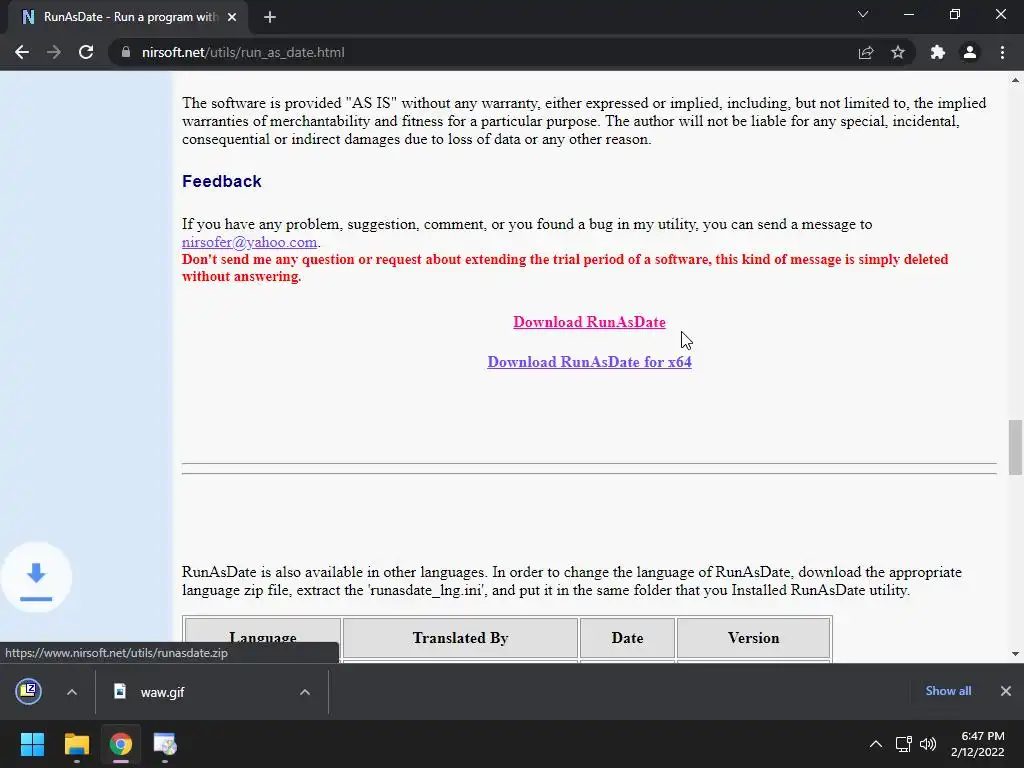Switch to the RunAsDate tab
1024x768 pixels.
[129, 17]
